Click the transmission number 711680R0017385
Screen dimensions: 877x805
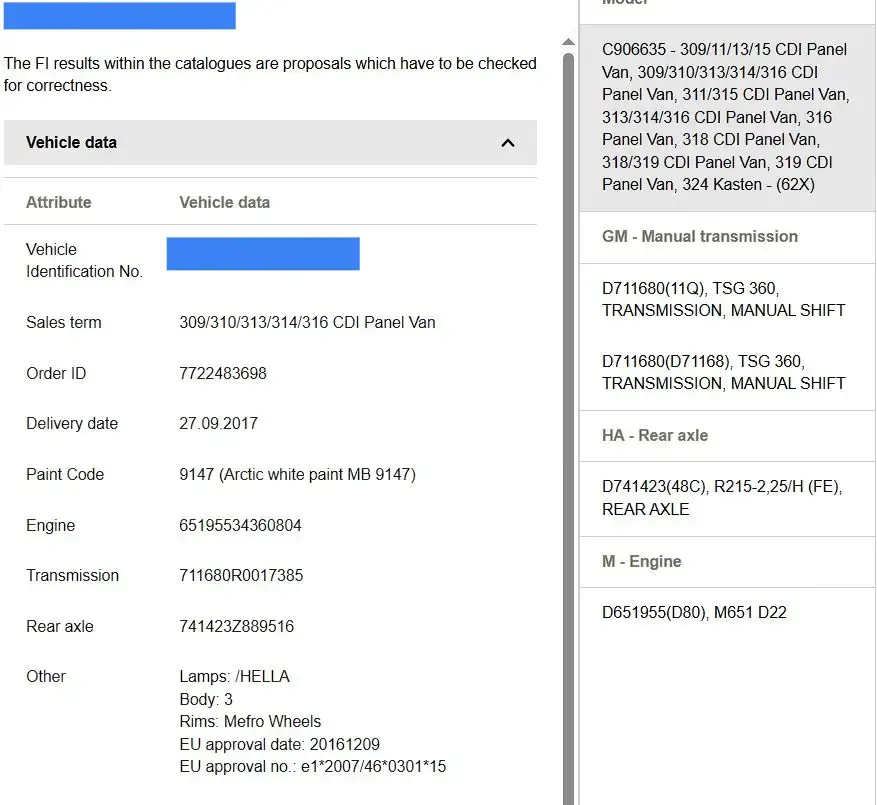[x=241, y=575]
